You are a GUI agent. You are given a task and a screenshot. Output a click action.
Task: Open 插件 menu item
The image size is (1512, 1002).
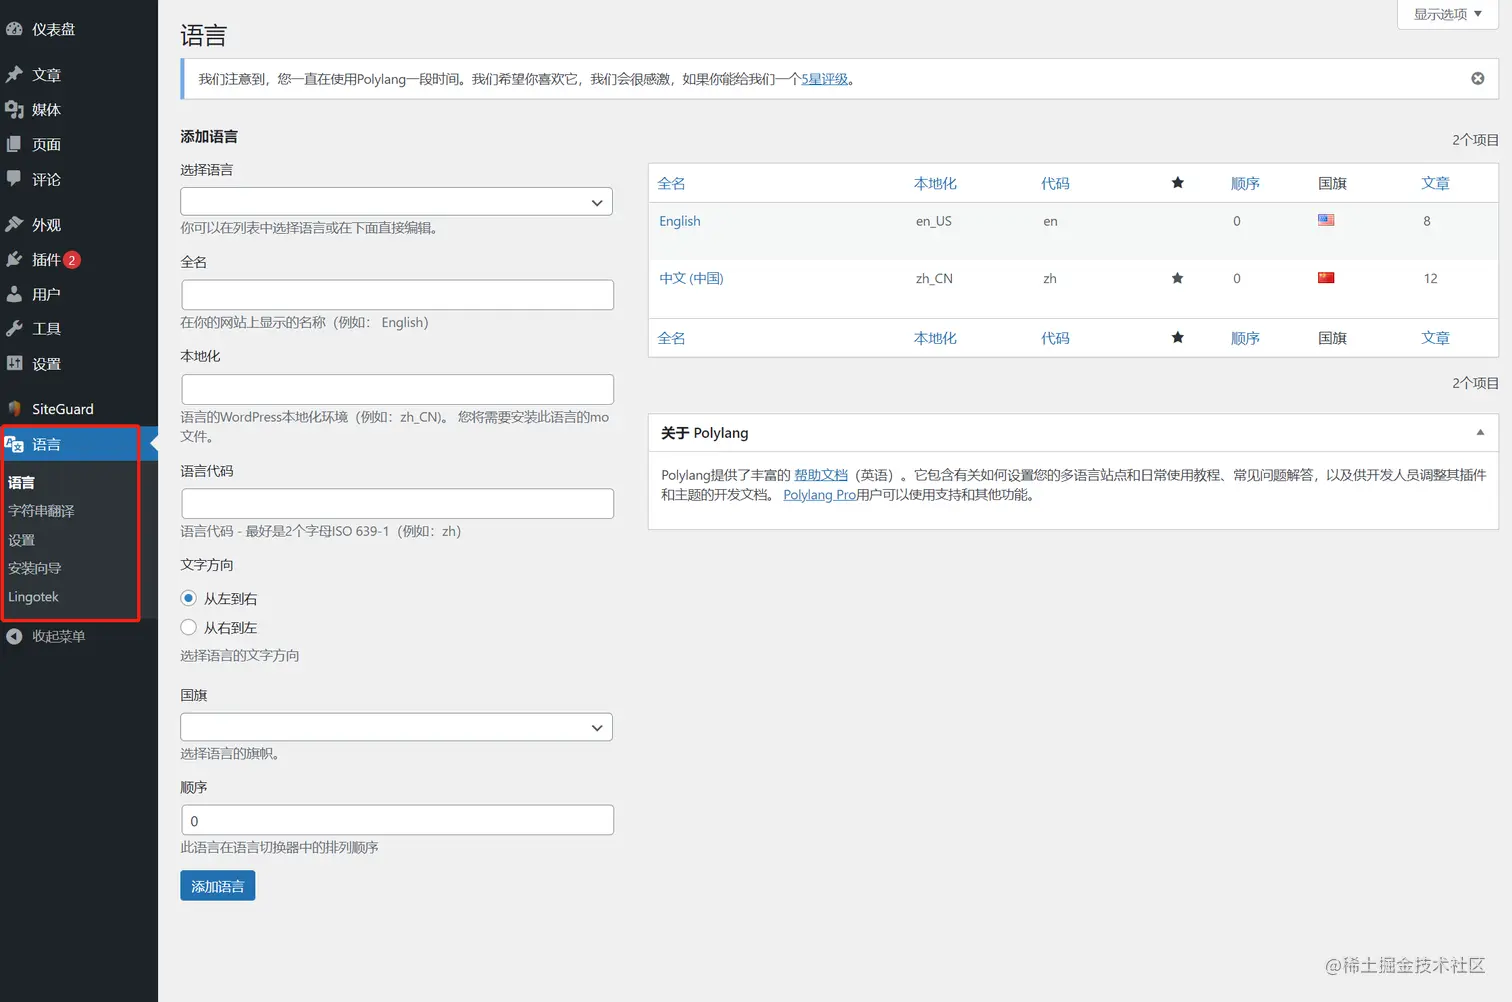[x=46, y=259]
